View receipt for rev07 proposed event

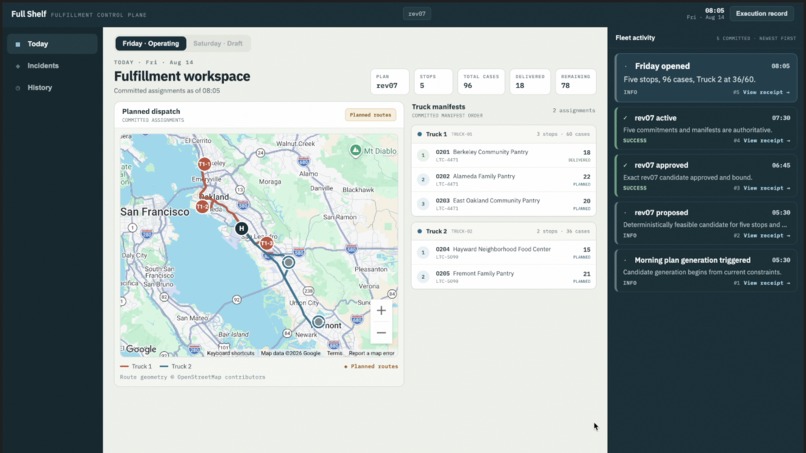pyautogui.click(x=766, y=235)
